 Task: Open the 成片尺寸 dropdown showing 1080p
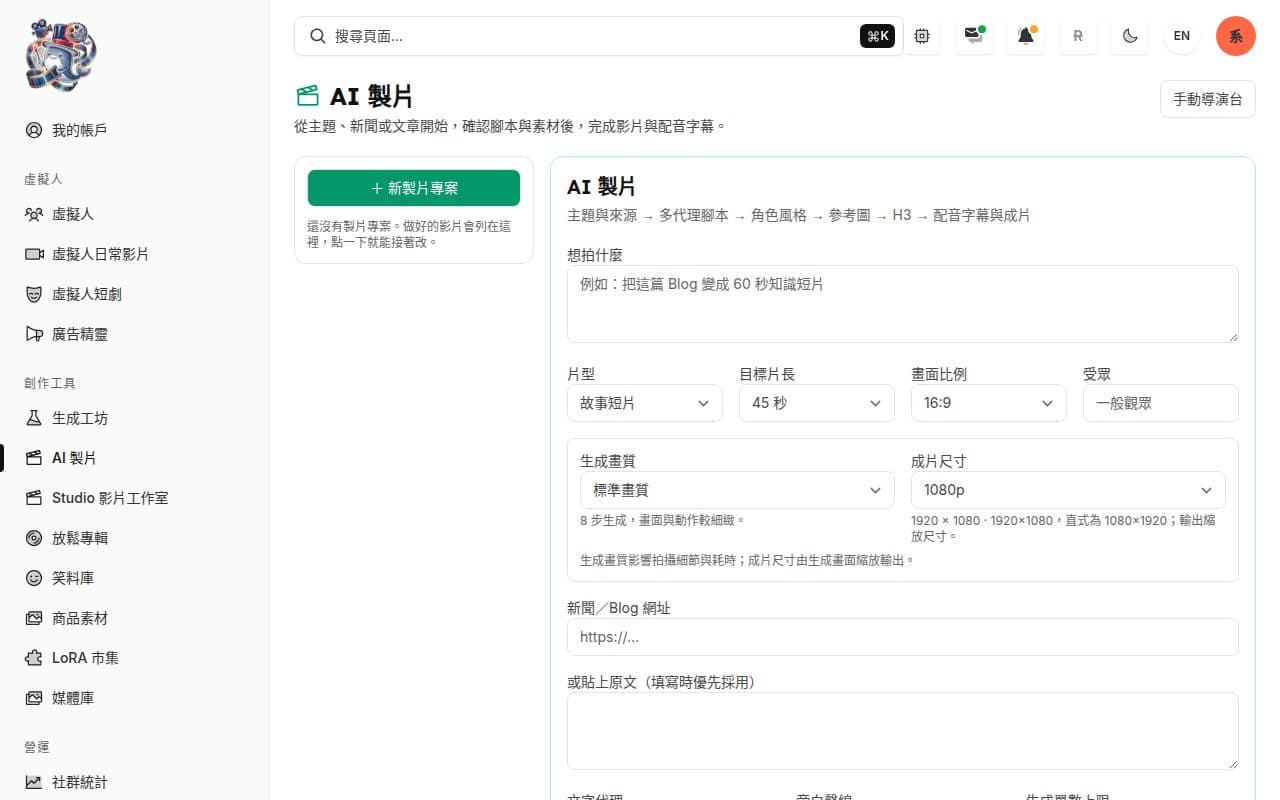1068,490
